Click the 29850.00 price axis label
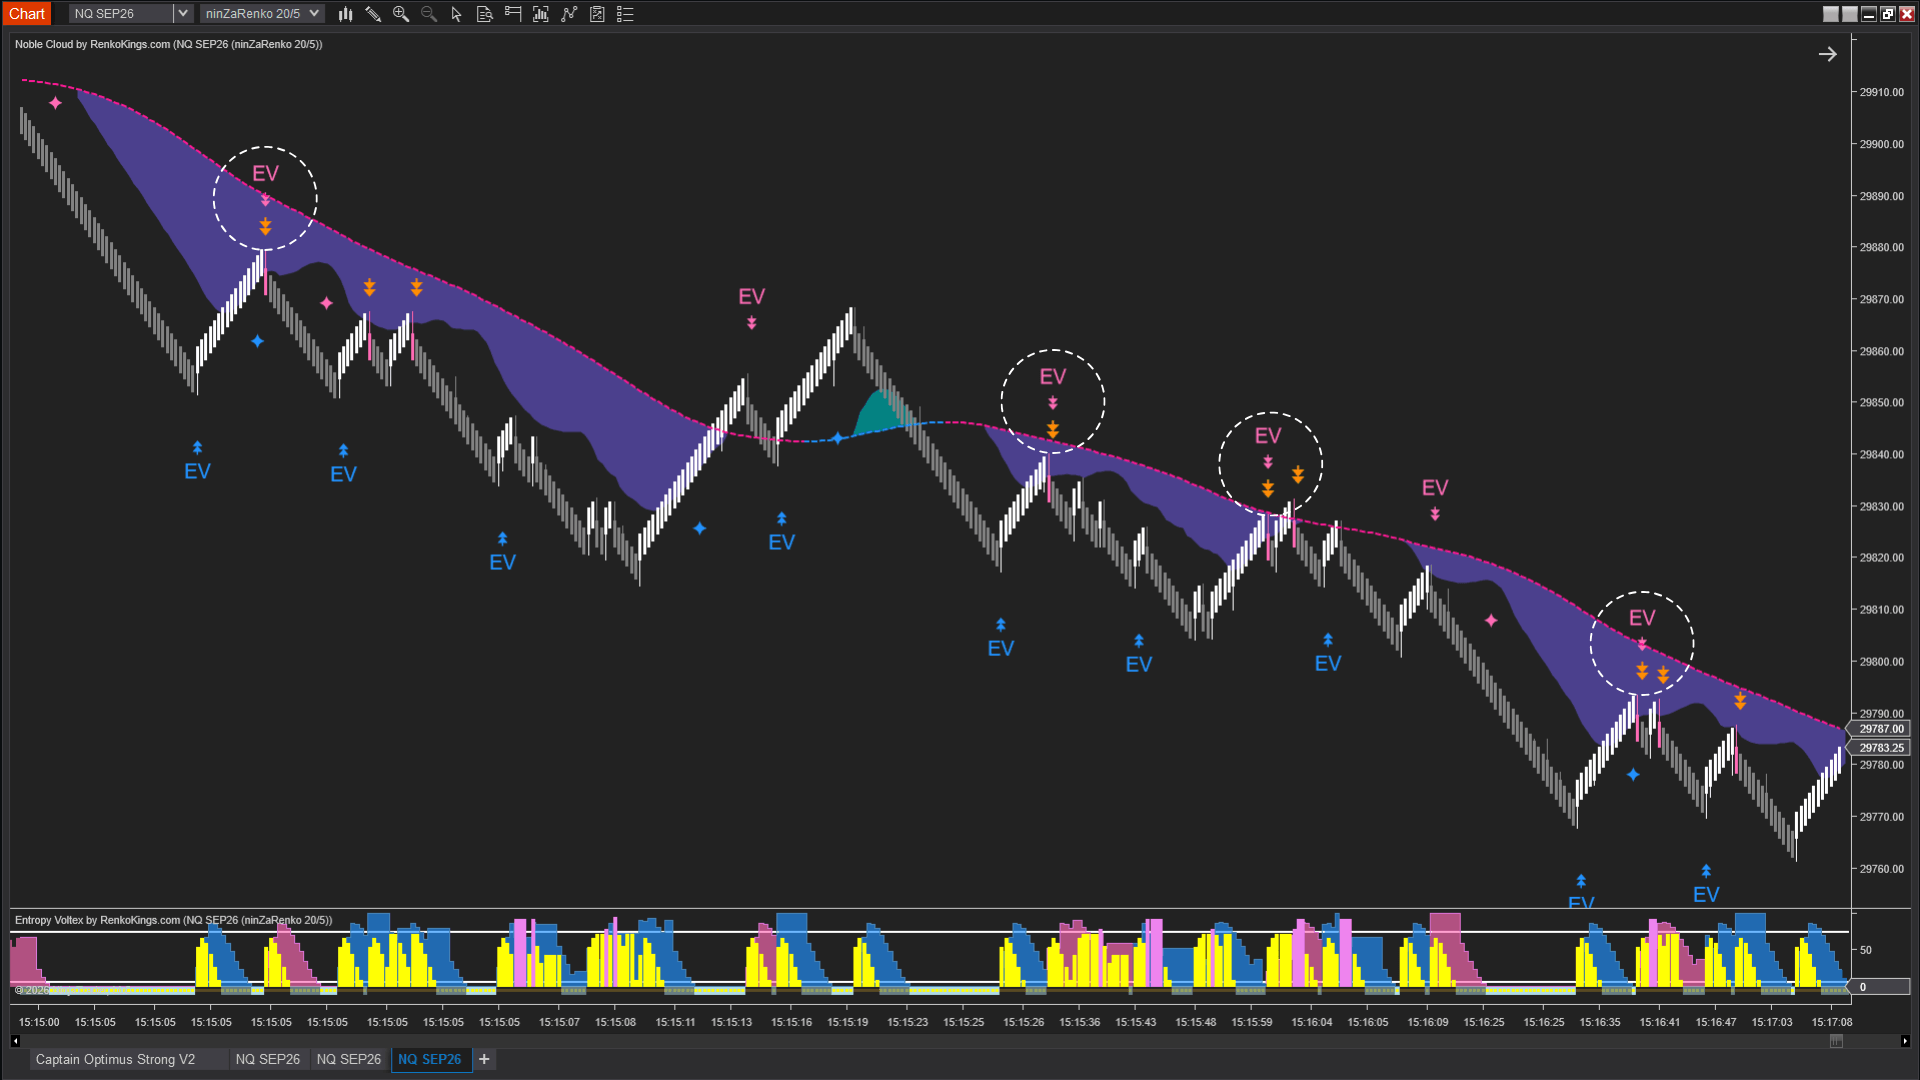The width and height of the screenshot is (1920, 1080). pyautogui.click(x=1881, y=403)
